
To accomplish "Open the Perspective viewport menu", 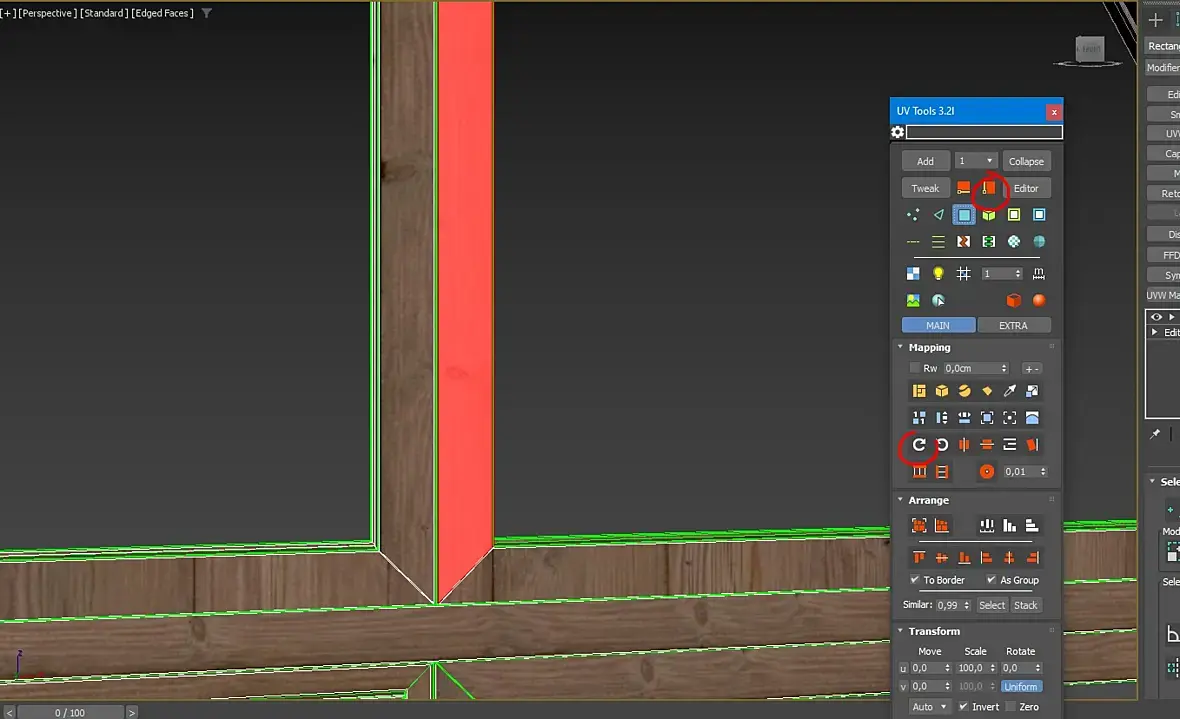I will click(47, 13).
